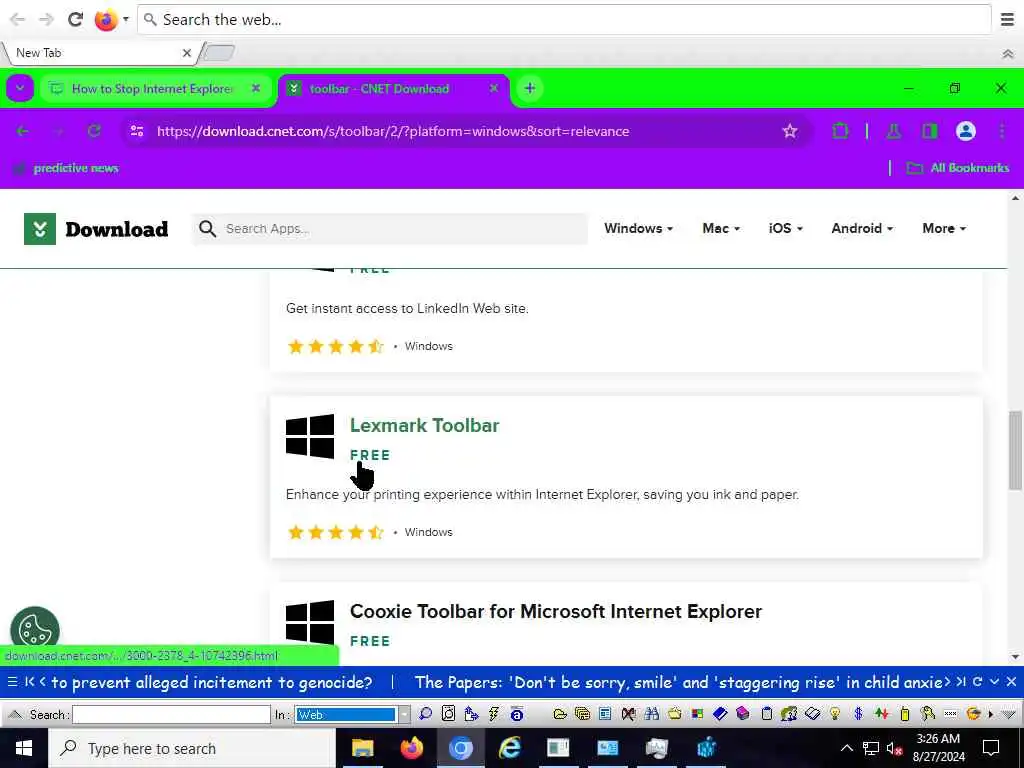Open the Windows notification center

[x=991, y=748]
